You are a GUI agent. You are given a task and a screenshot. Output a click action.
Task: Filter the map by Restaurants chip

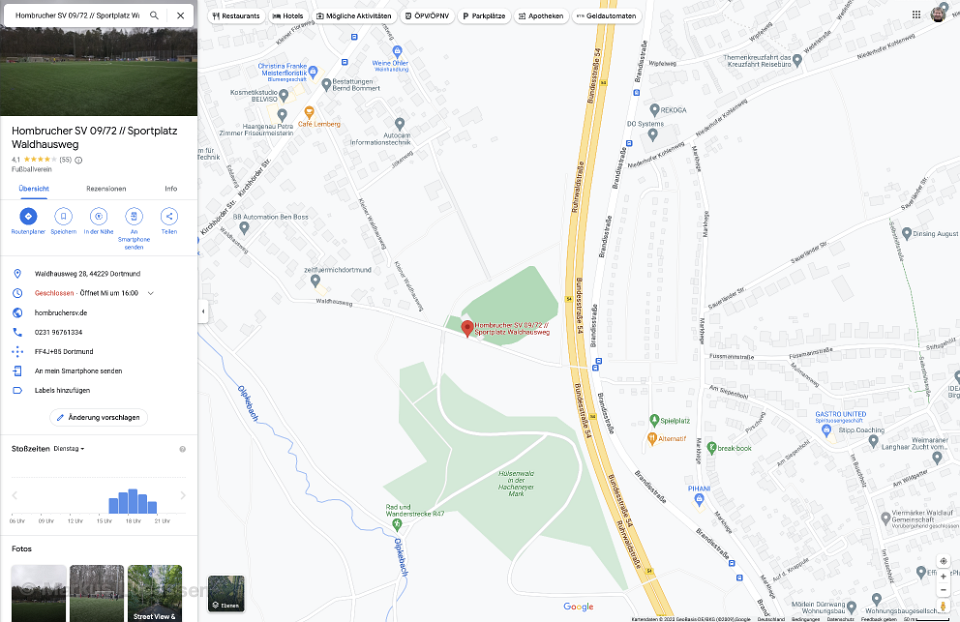coord(236,16)
